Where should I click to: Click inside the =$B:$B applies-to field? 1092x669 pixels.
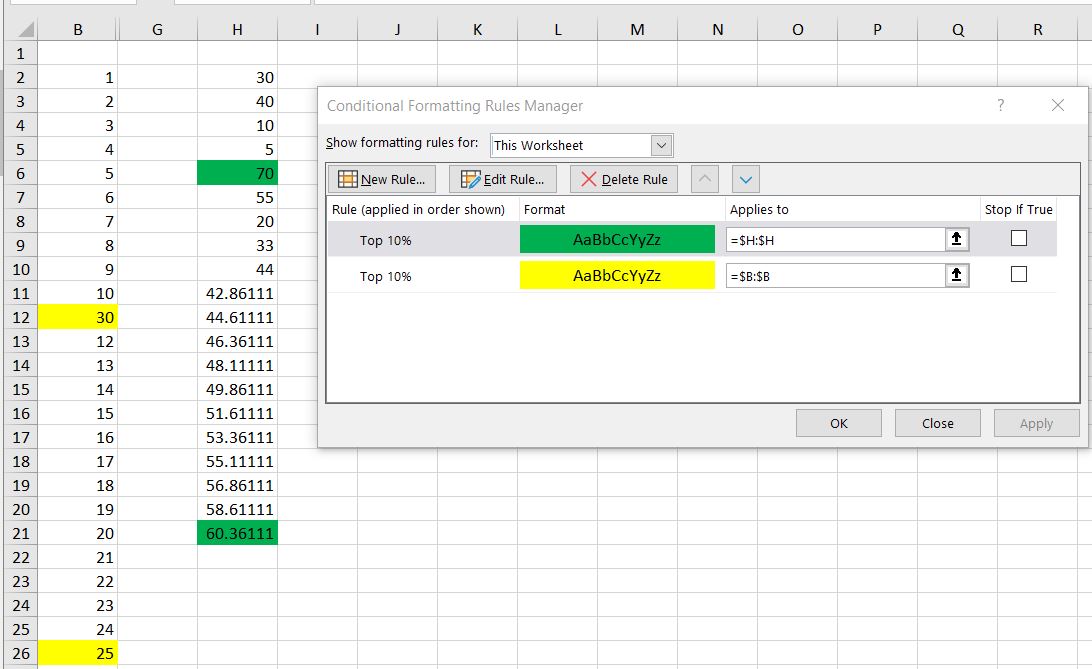point(835,276)
